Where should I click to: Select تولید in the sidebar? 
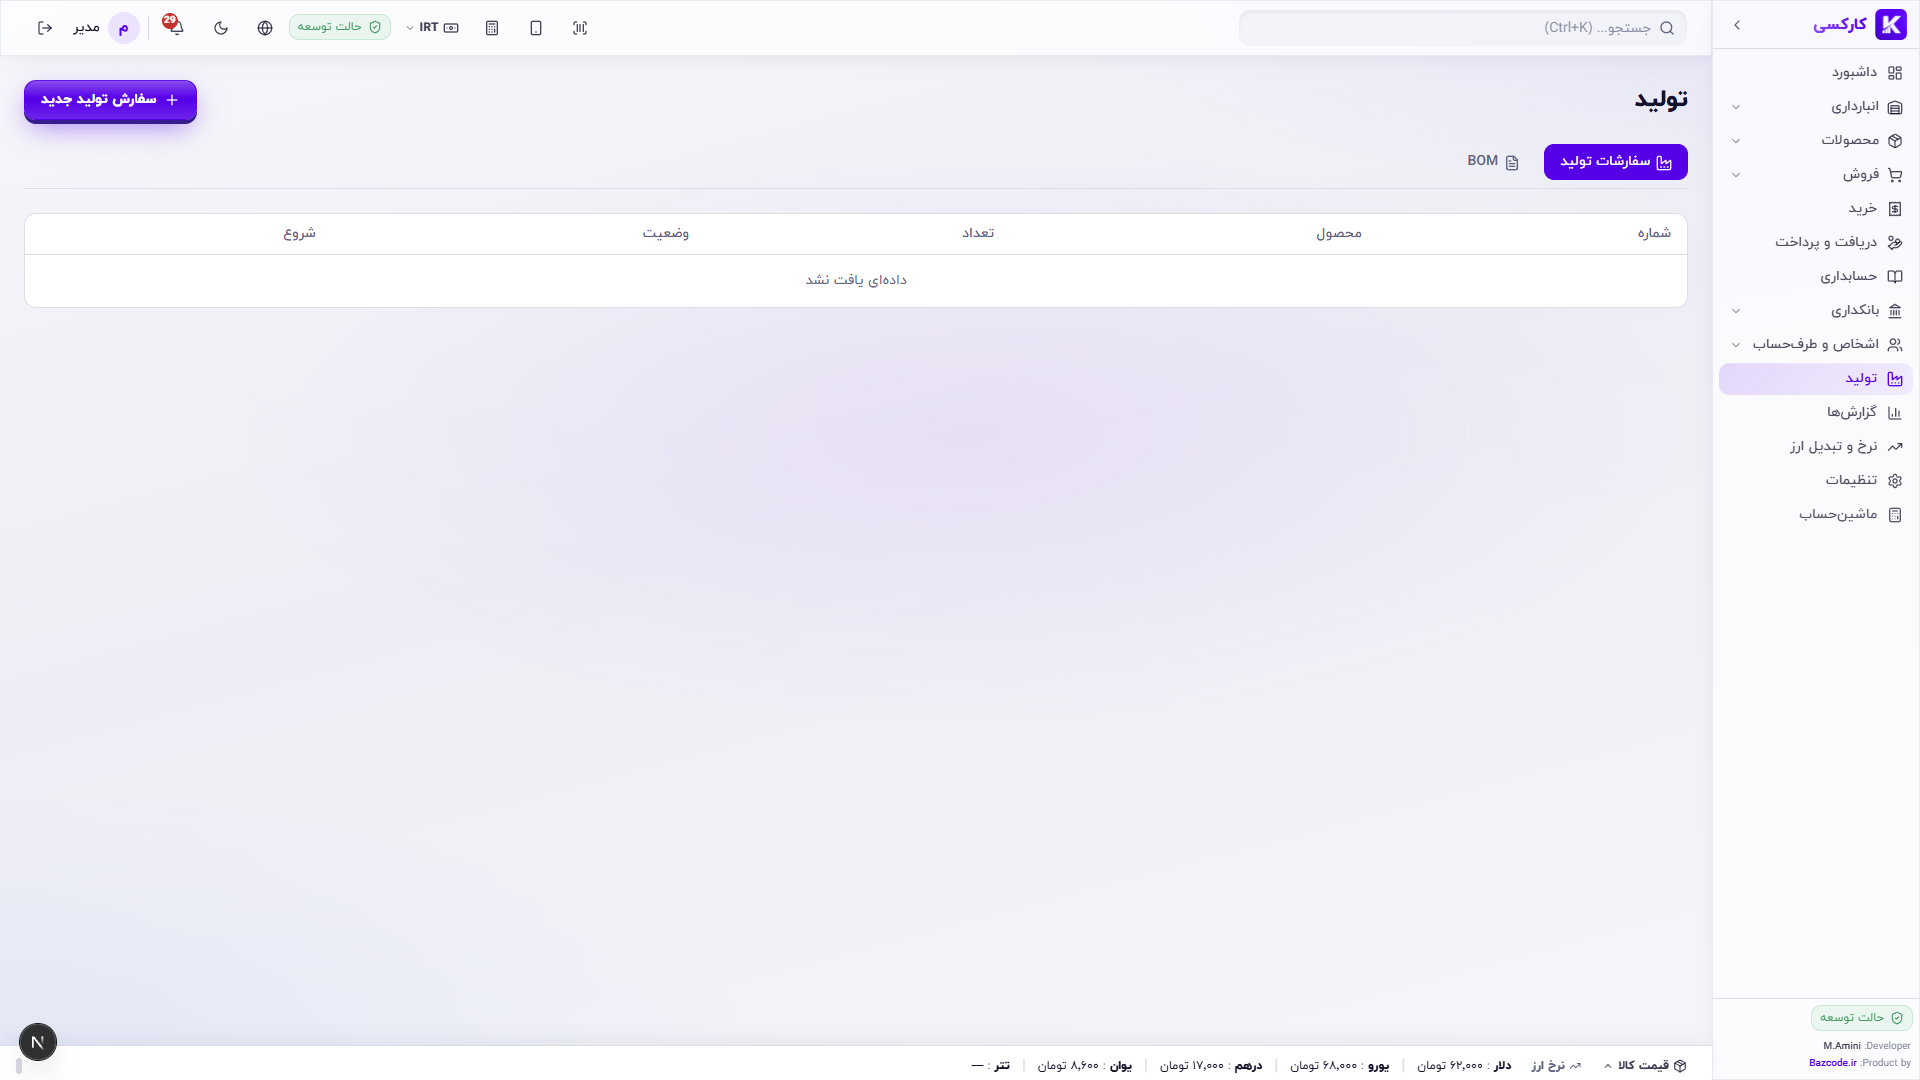(1816, 379)
